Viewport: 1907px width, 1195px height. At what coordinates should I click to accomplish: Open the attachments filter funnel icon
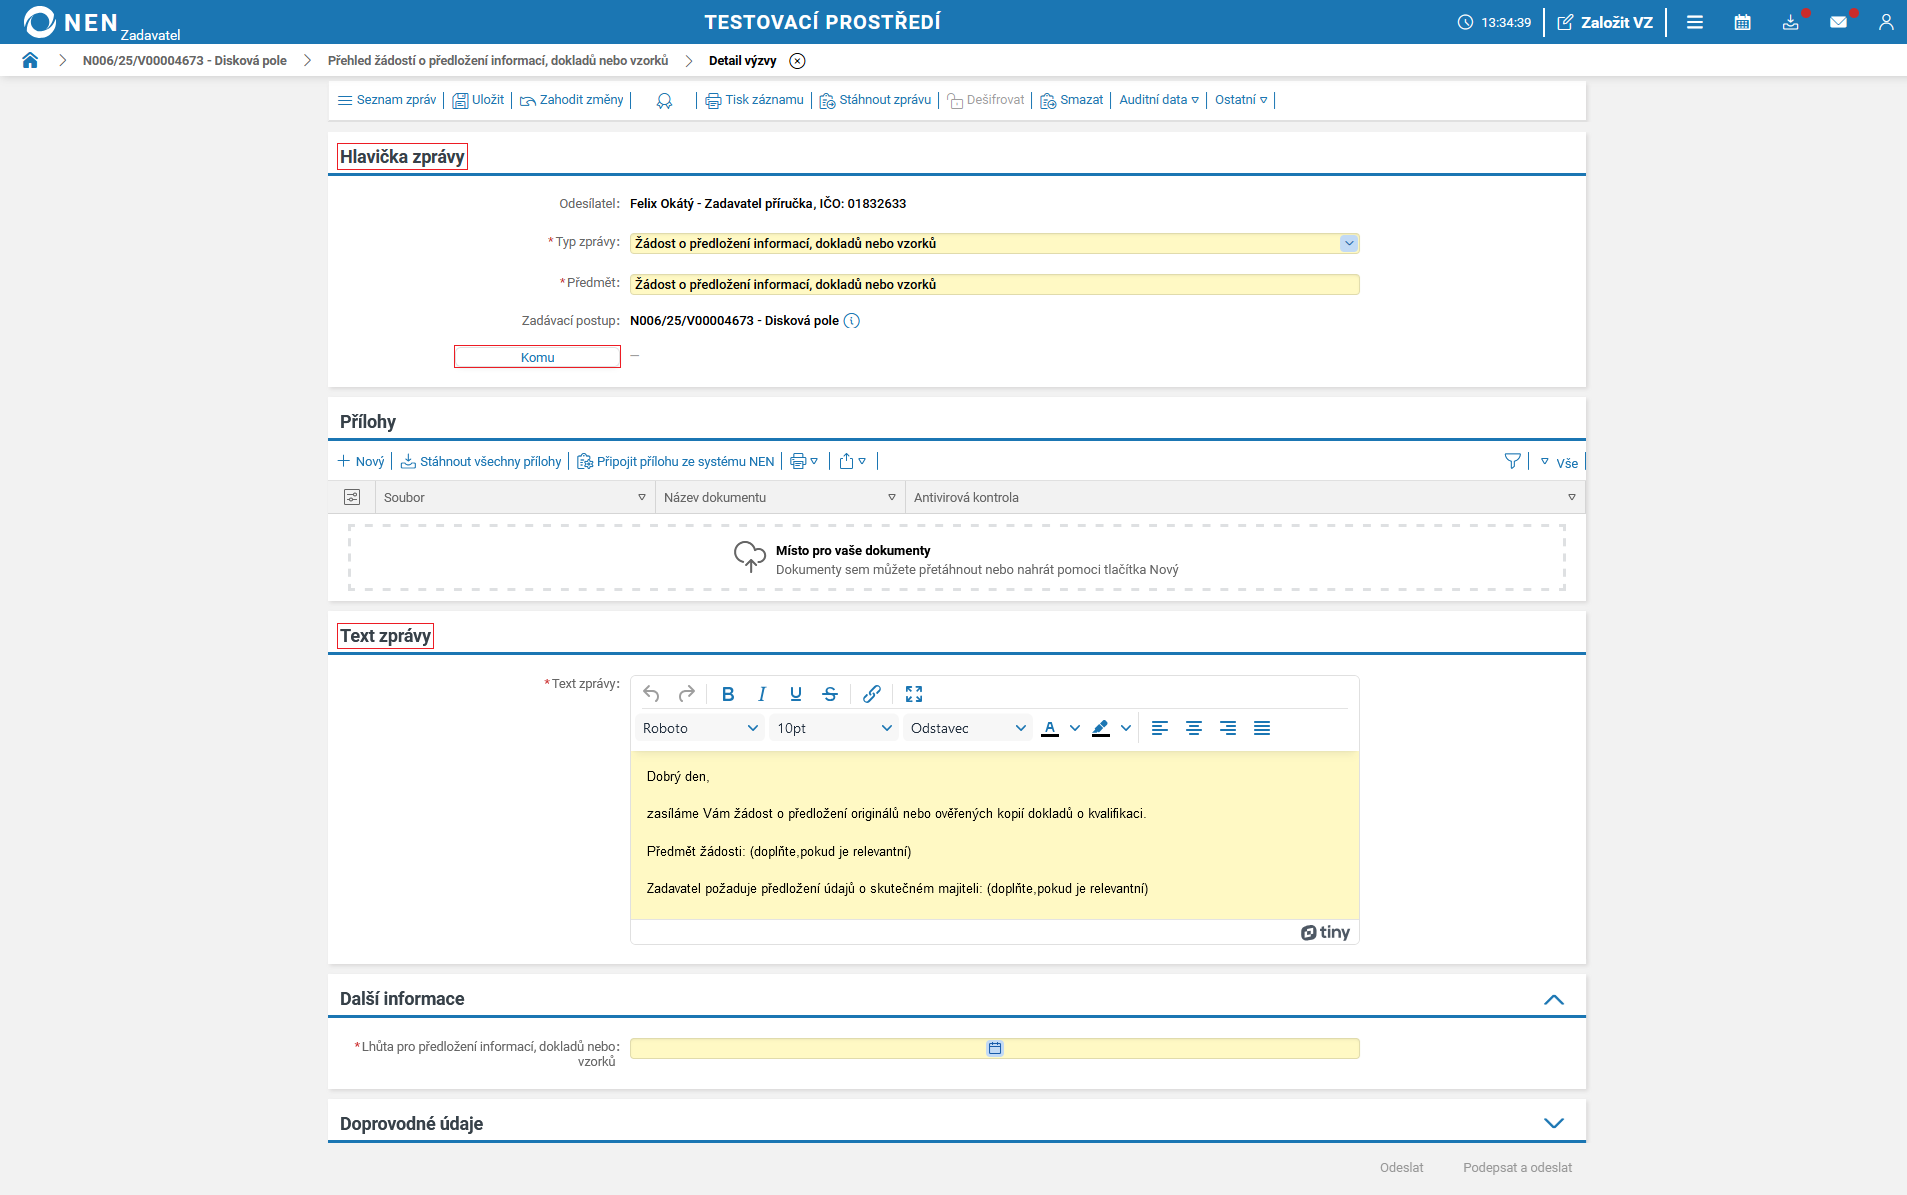pyautogui.click(x=1512, y=461)
